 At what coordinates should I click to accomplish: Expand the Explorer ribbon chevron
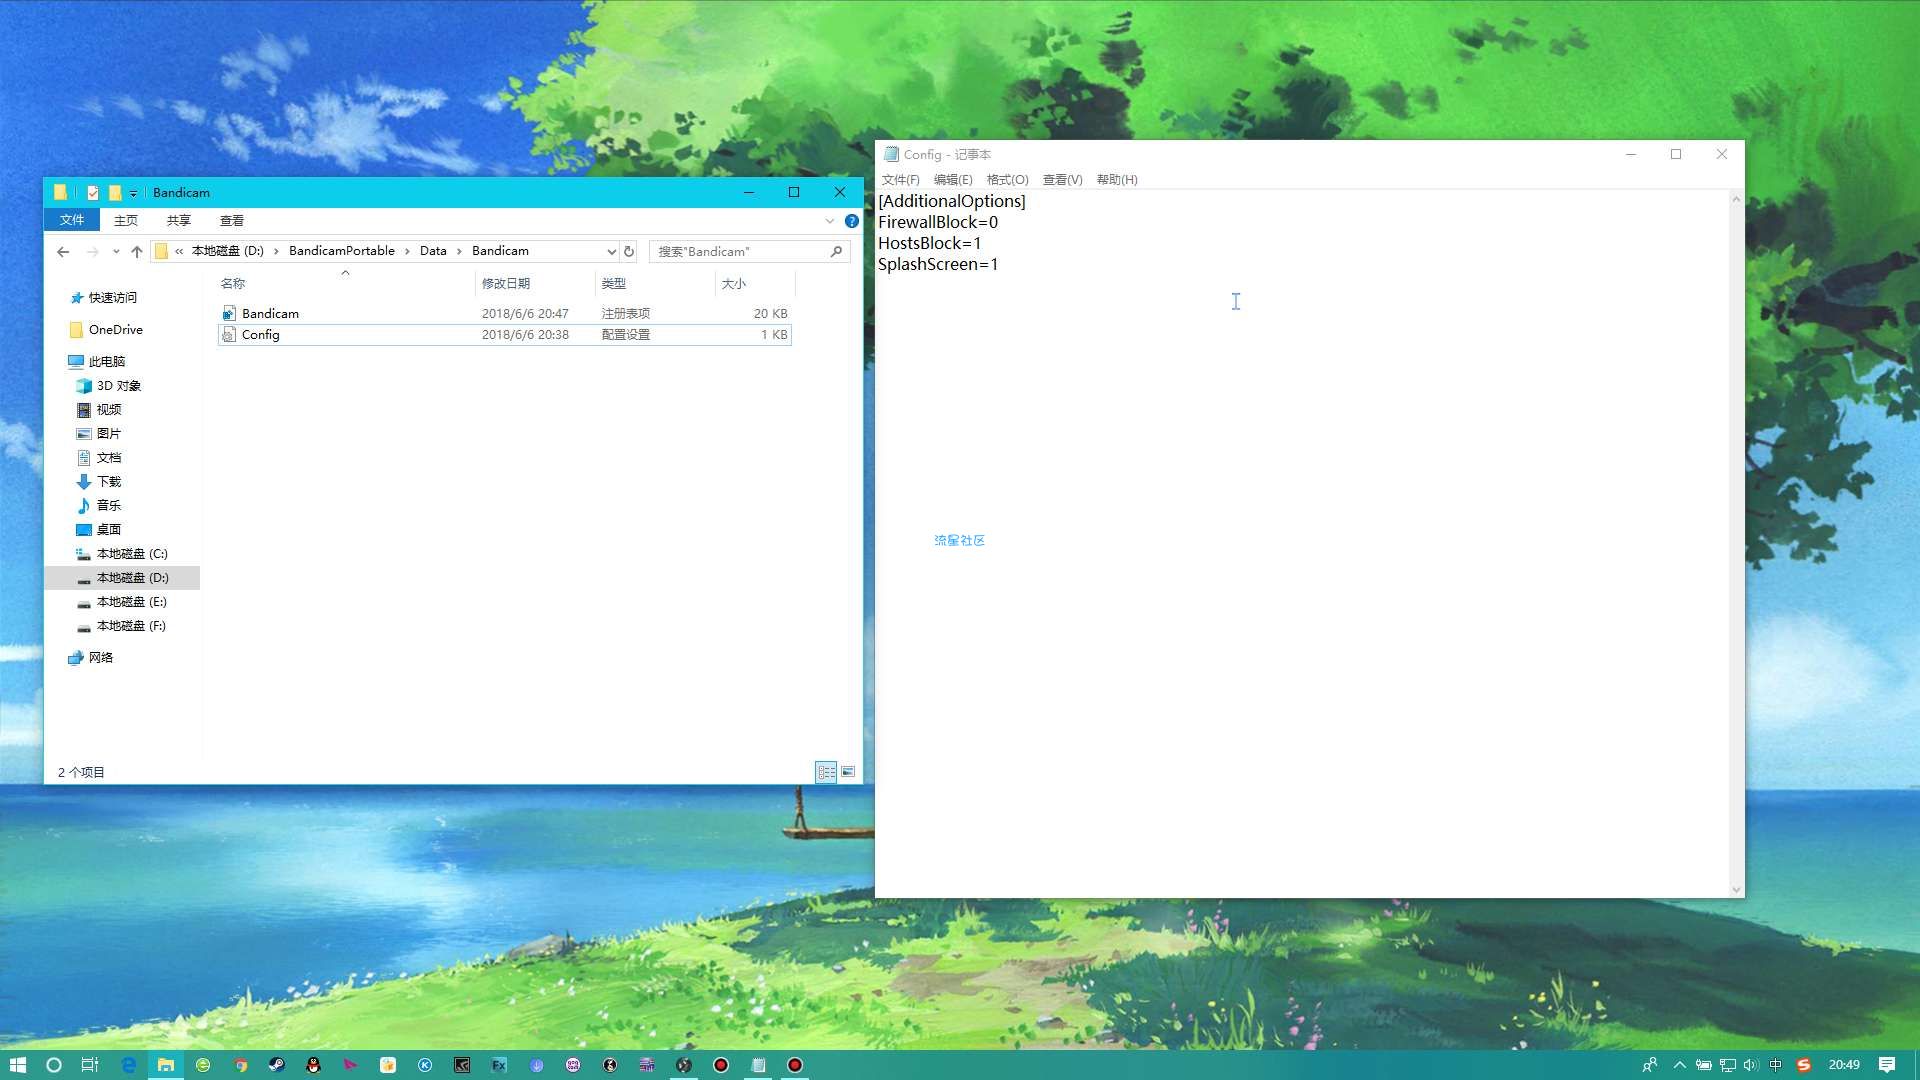click(x=830, y=221)
